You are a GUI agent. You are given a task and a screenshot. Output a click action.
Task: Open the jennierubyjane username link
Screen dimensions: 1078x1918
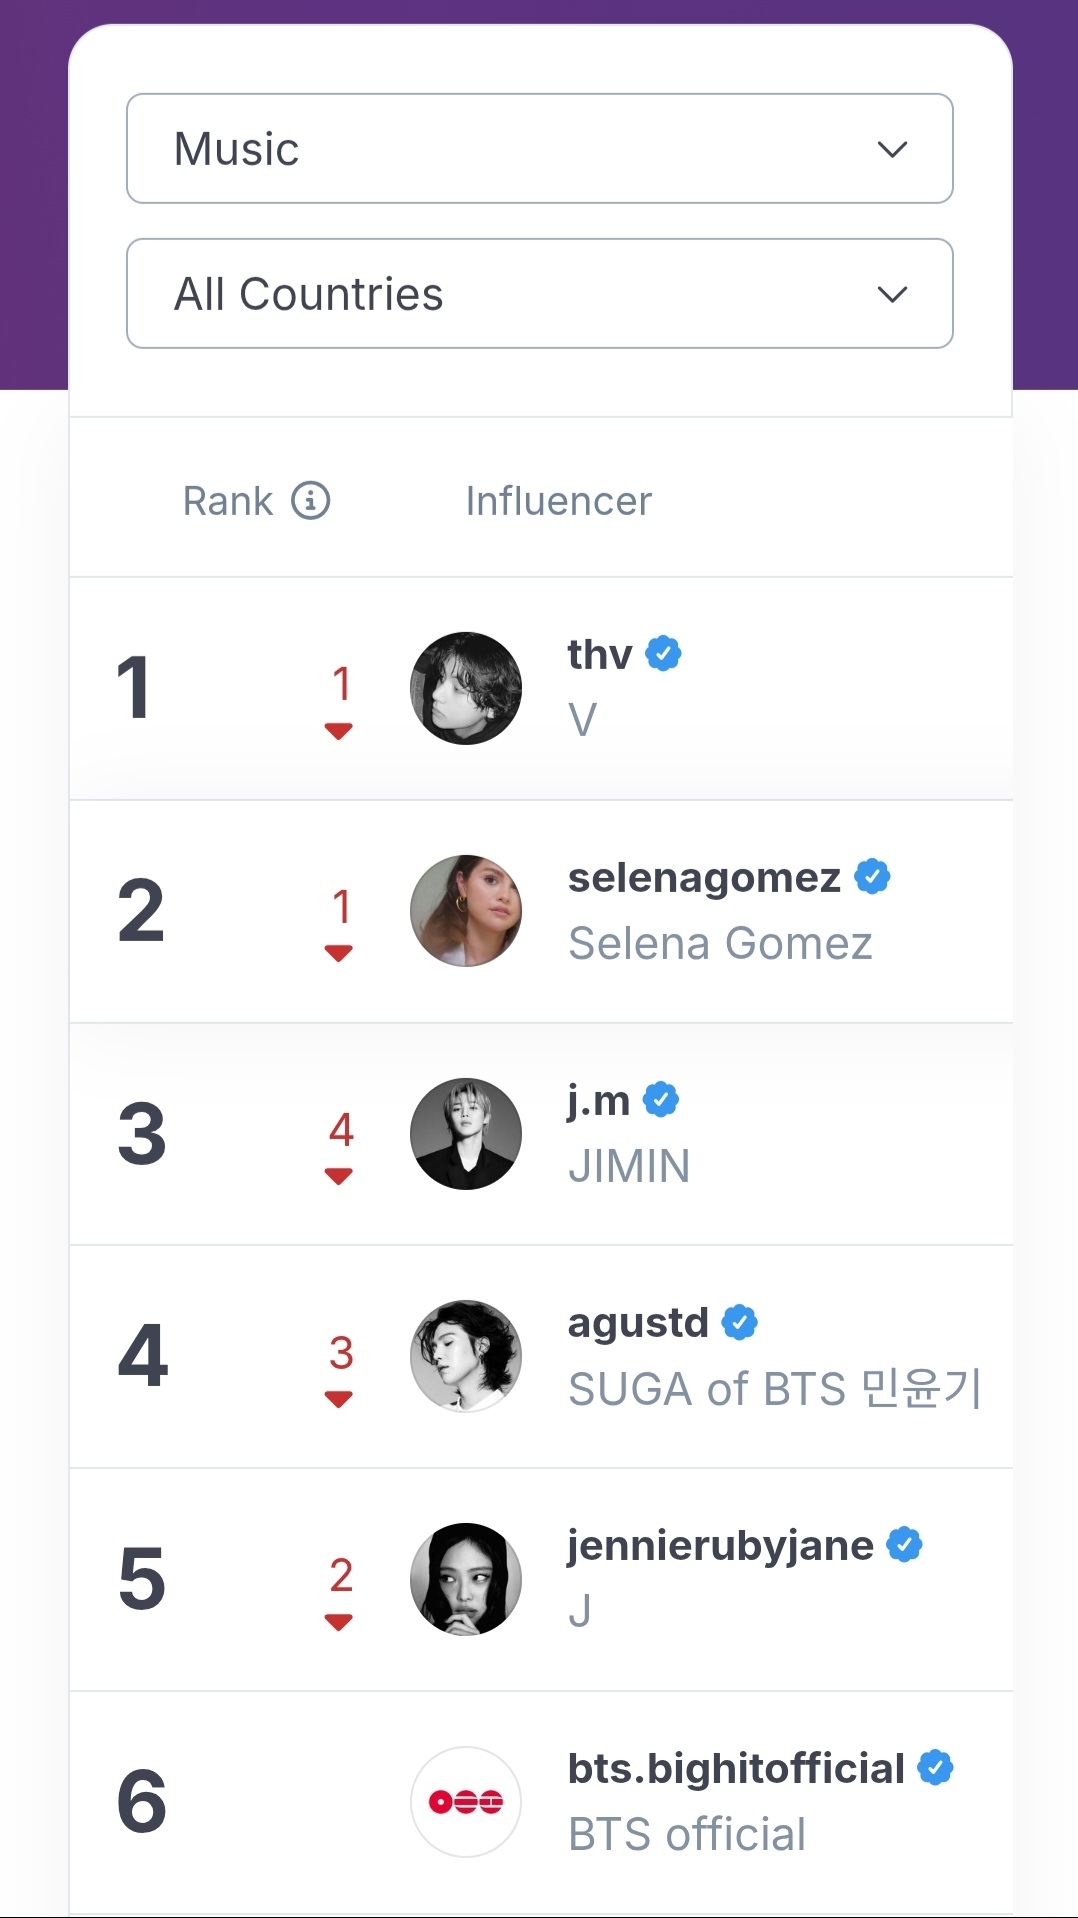[x=720, y=1546]
